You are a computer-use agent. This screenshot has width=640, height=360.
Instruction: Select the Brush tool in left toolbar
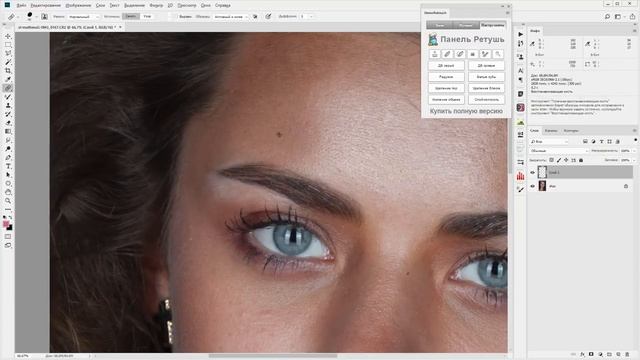point(8,97)
